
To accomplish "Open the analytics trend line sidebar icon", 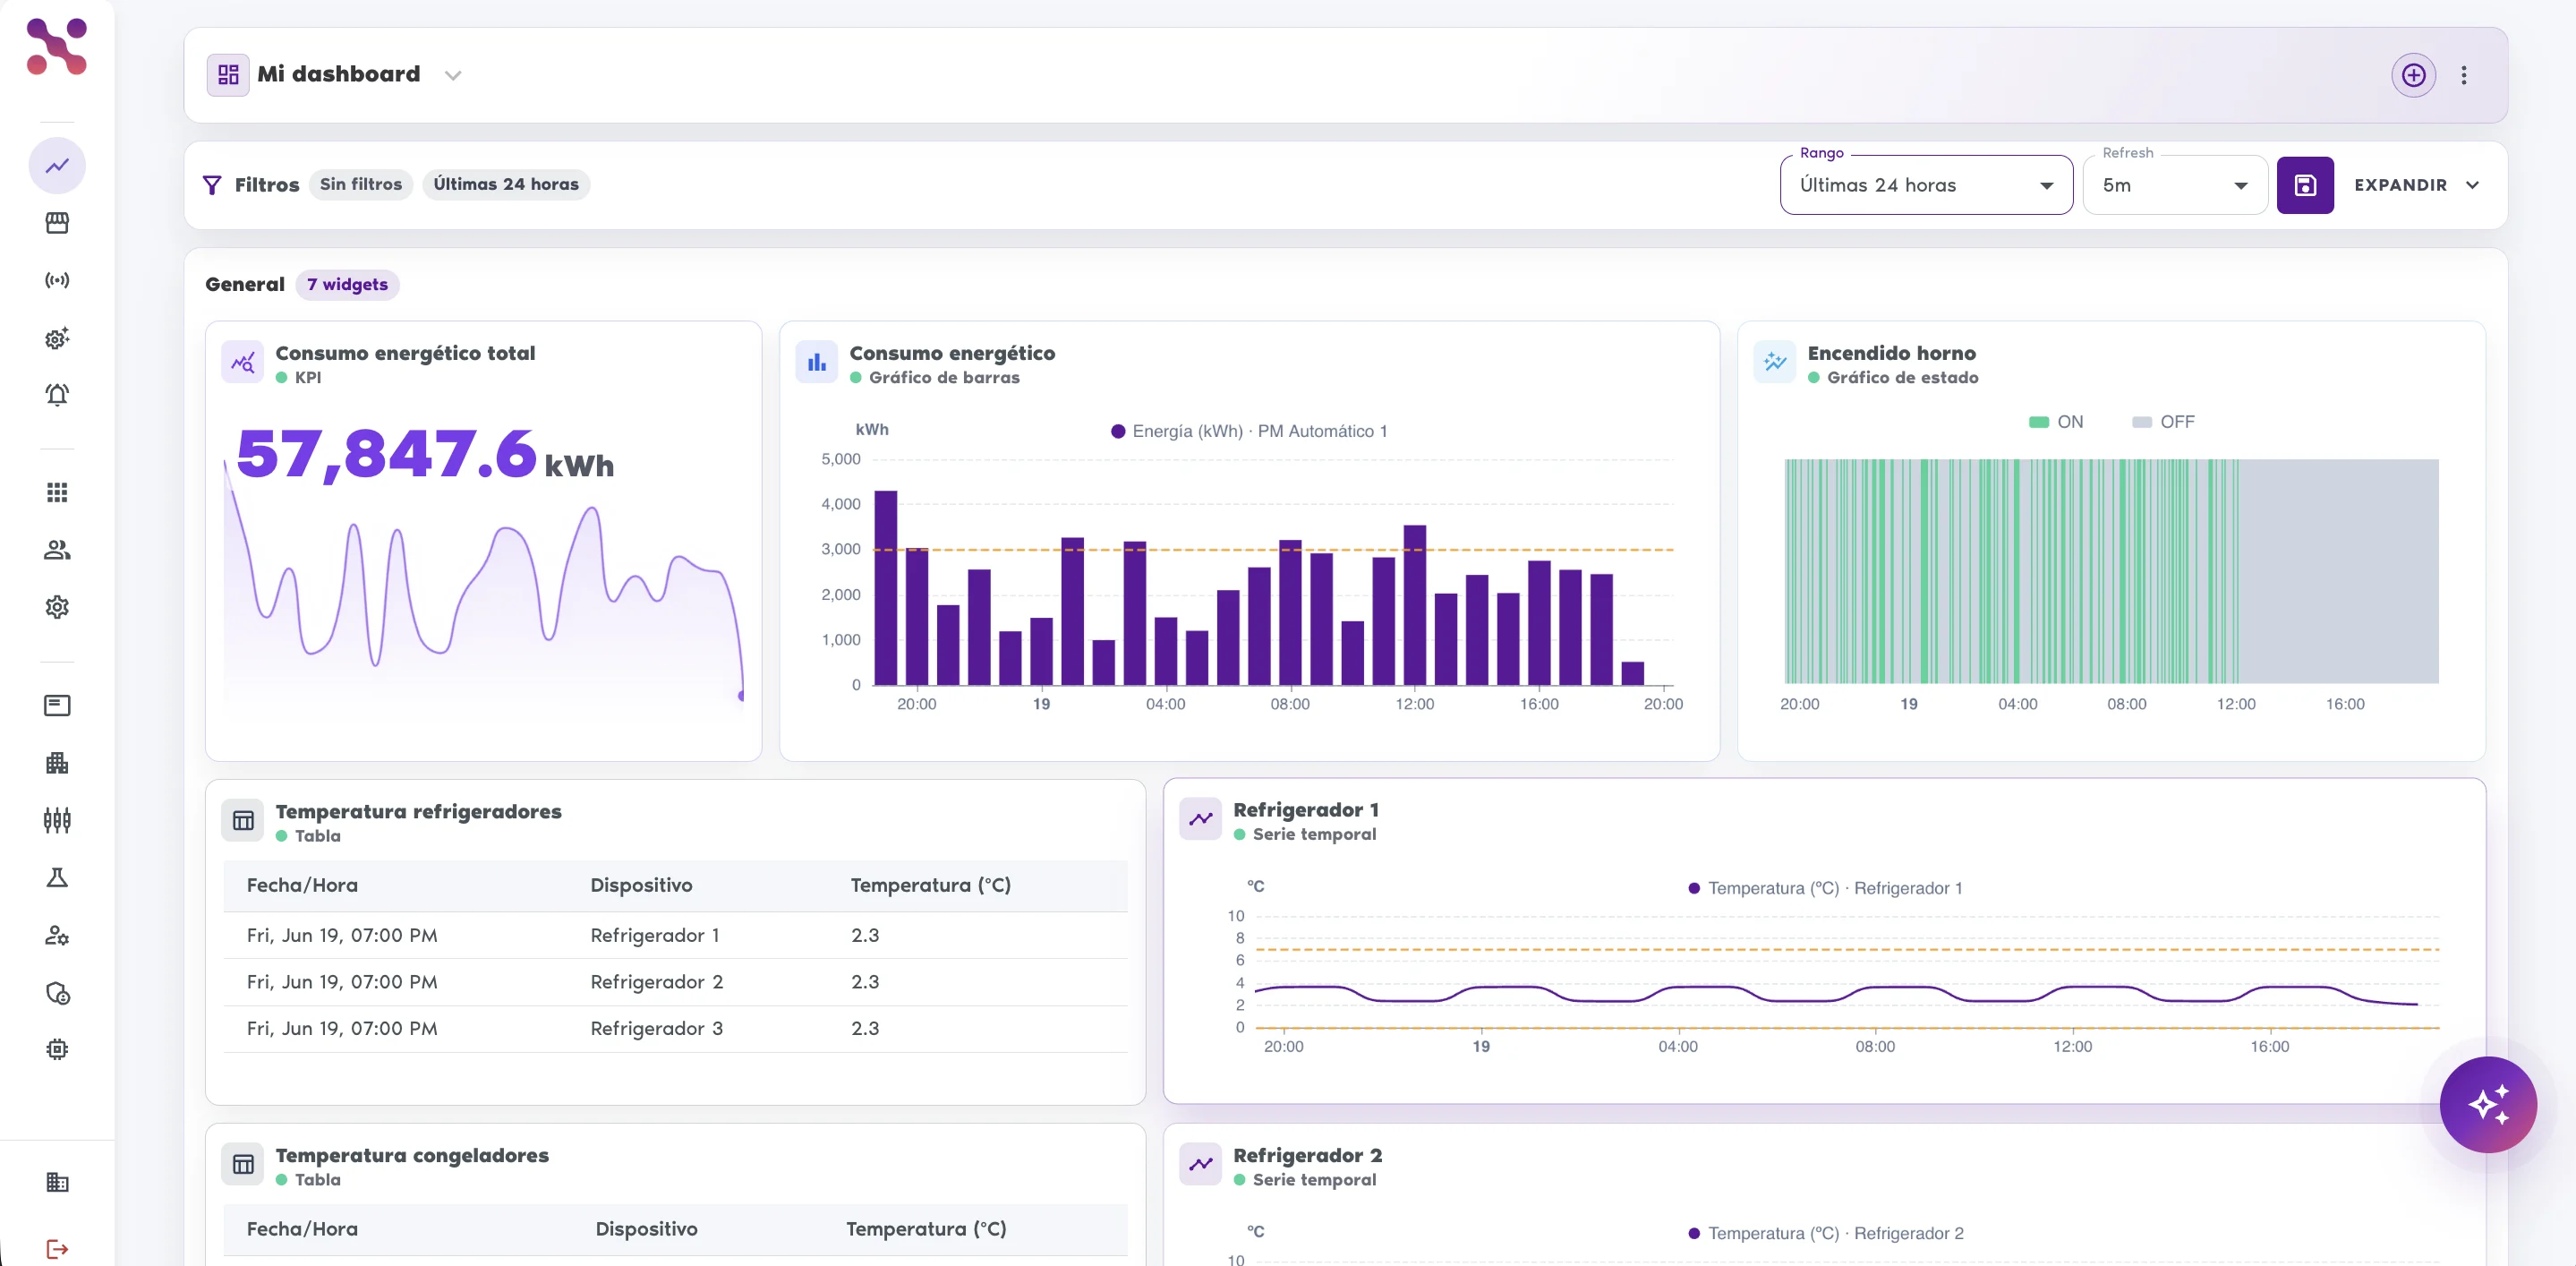I will 57,166.
